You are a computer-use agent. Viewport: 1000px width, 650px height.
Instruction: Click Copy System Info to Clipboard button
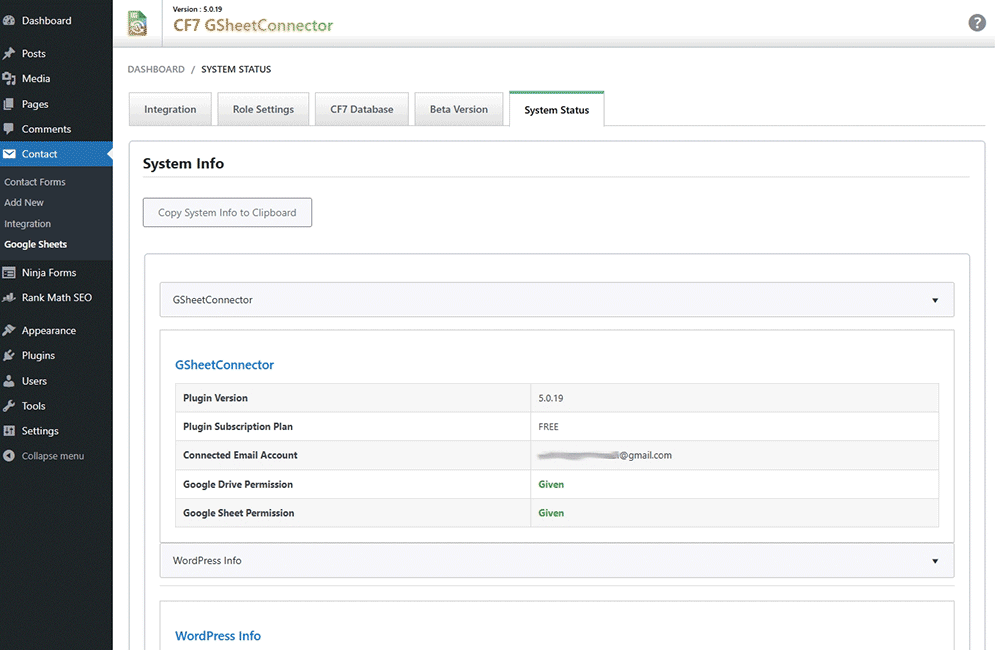(x=227, y=212)
